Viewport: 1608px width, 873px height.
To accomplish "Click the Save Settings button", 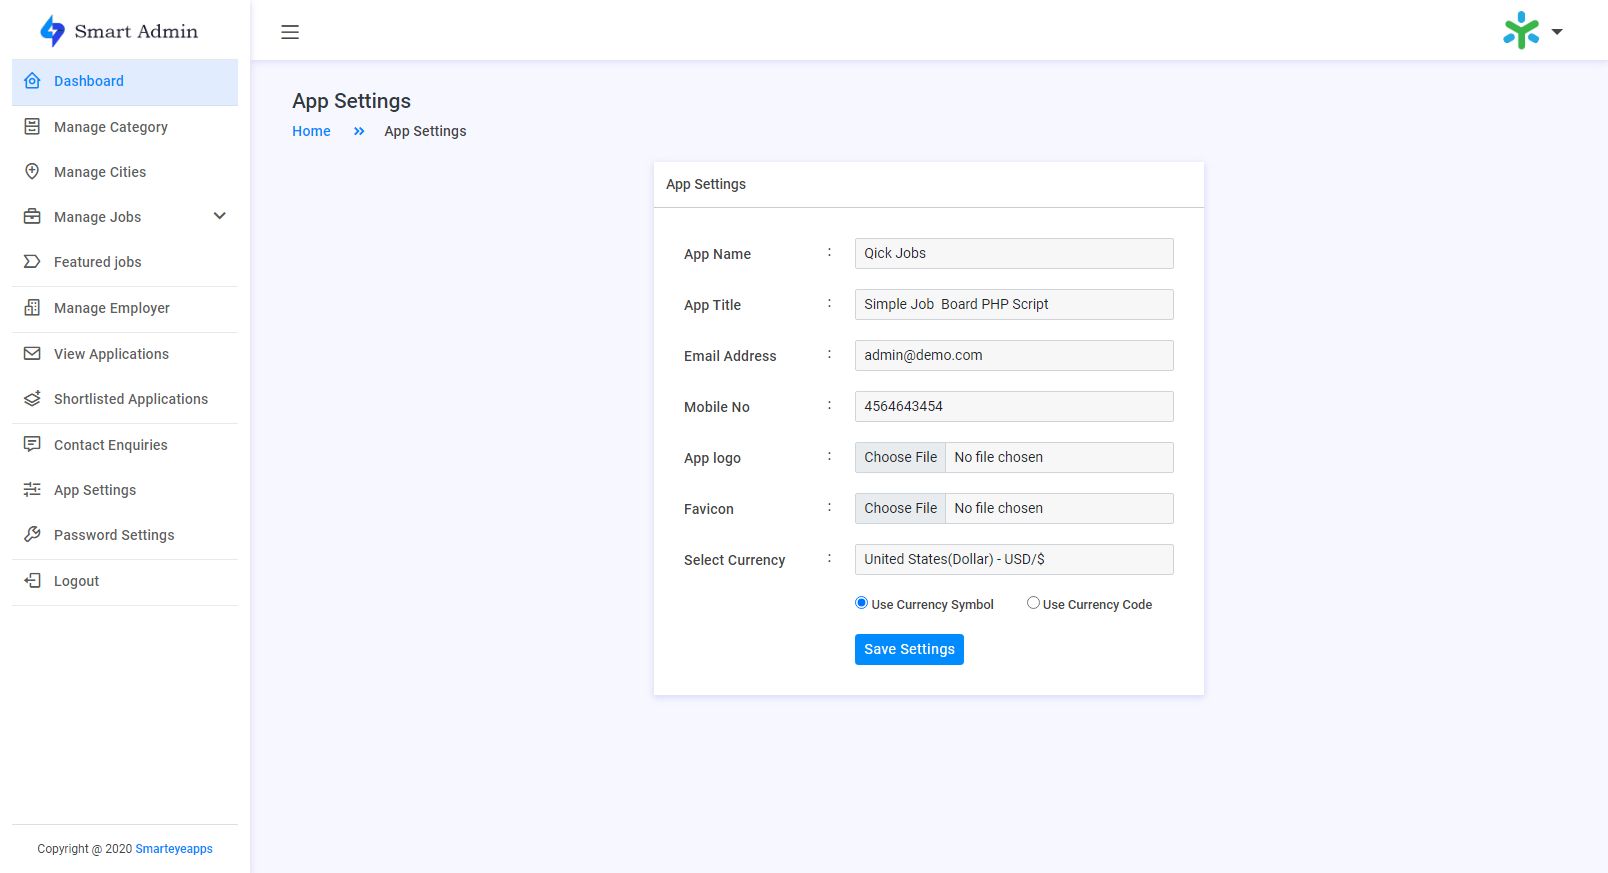I will click(909, 649).
